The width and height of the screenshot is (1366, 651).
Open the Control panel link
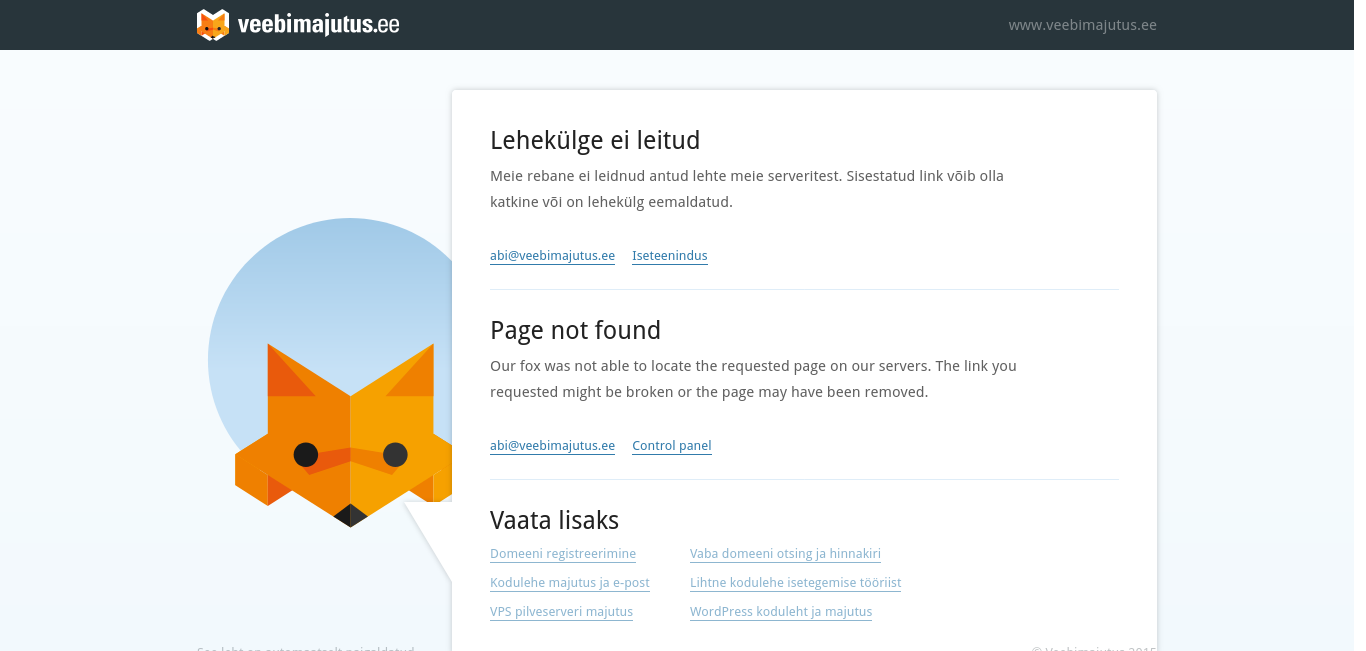pos(672,446)
